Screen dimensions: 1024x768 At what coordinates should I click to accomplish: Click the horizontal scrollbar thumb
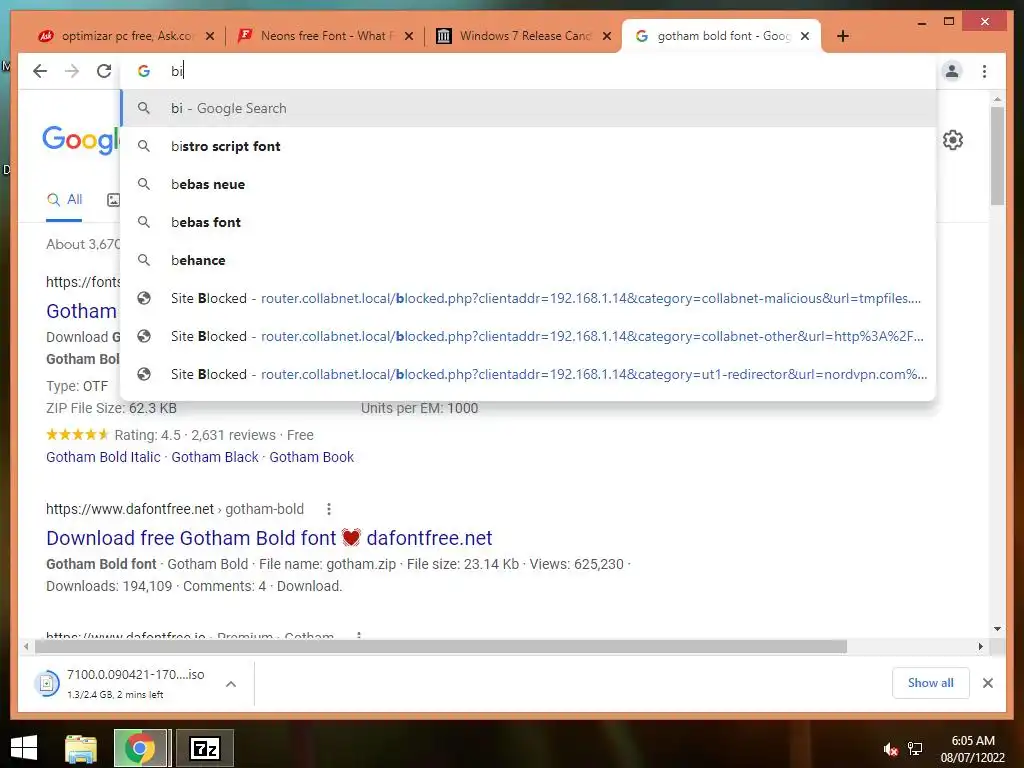441,647
